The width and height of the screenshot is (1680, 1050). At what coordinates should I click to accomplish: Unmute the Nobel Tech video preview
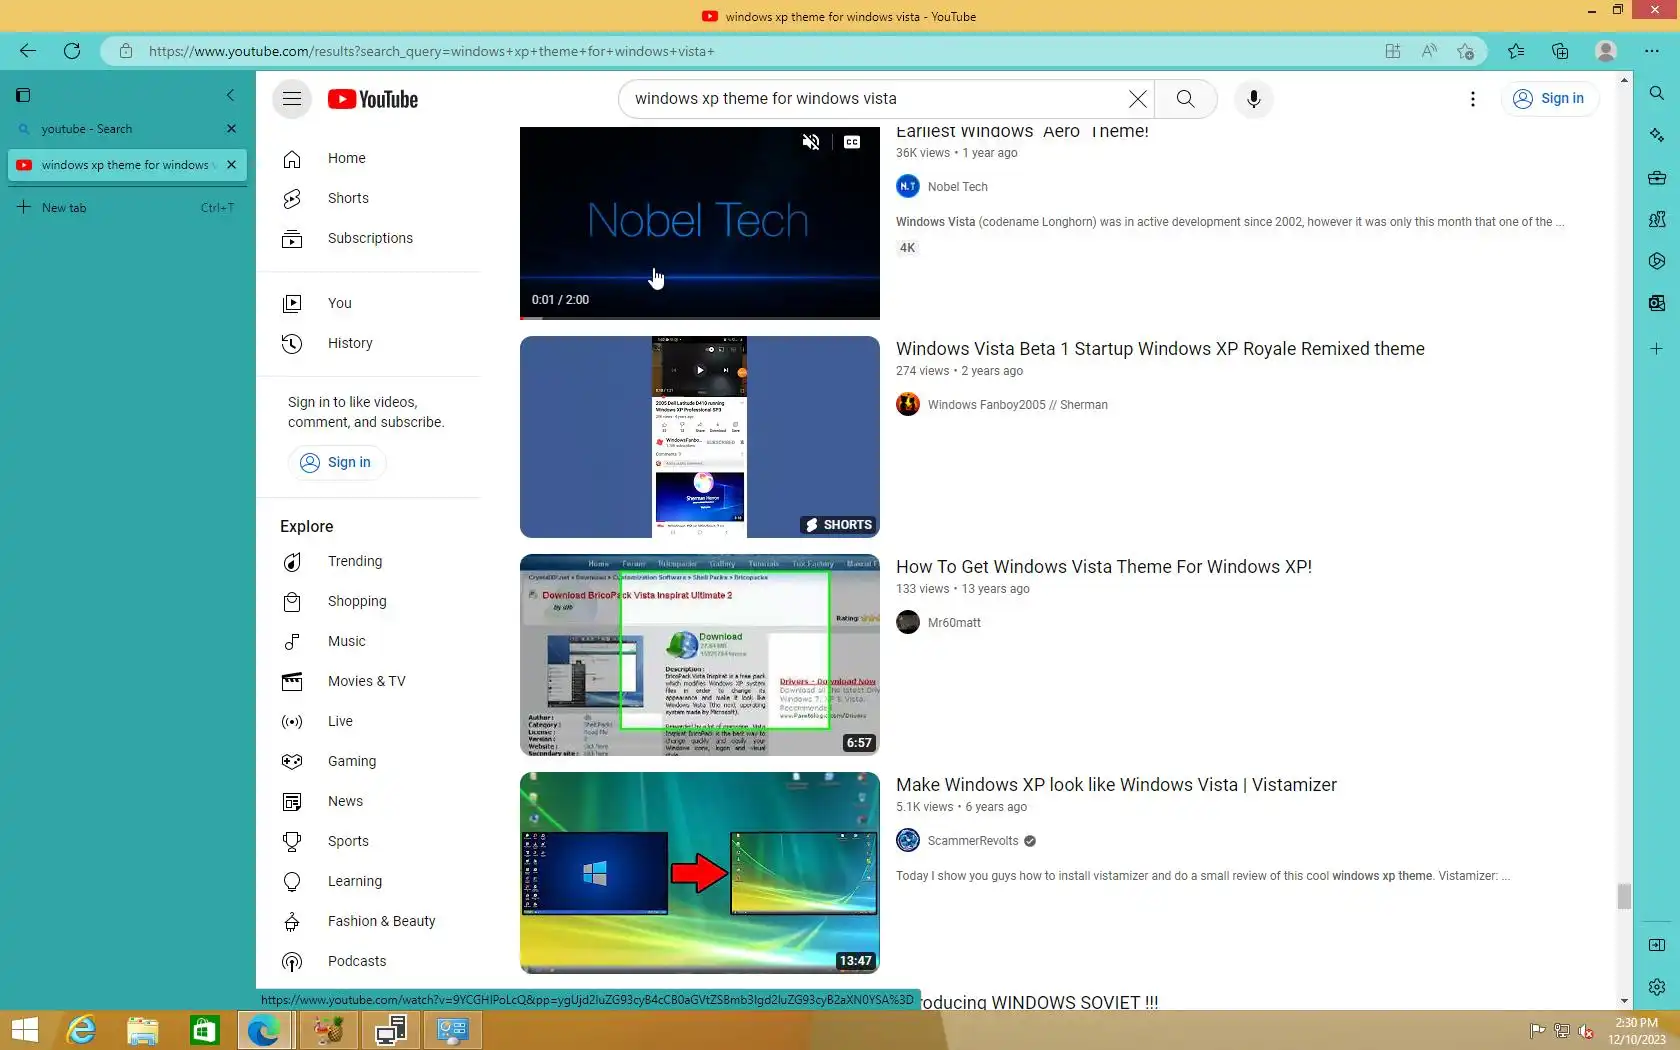tap(811, 142)
